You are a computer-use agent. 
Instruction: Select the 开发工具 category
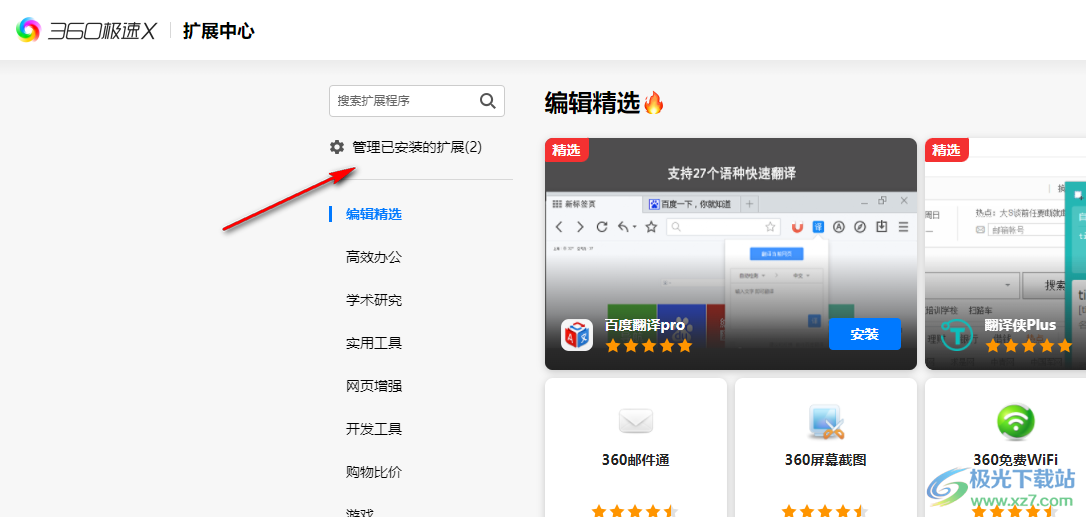click(x=374, y=429)
